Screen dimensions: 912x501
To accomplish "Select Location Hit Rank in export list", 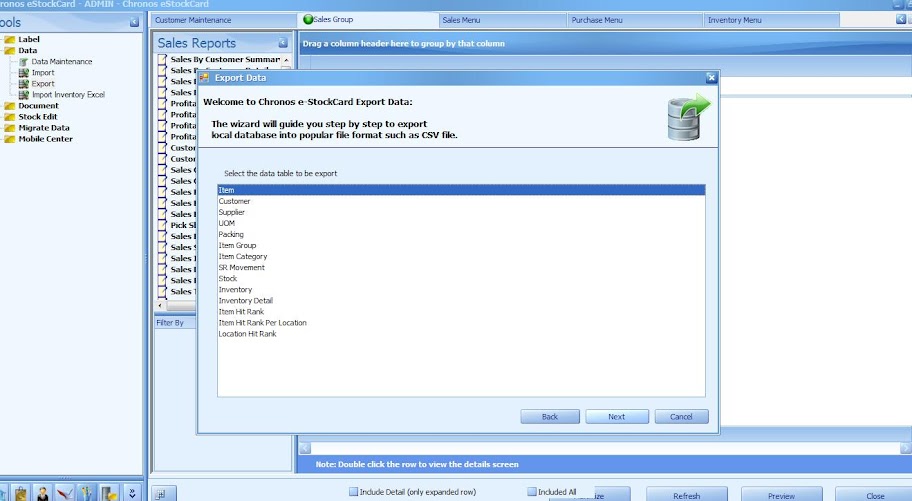I will tap(461, 334).
